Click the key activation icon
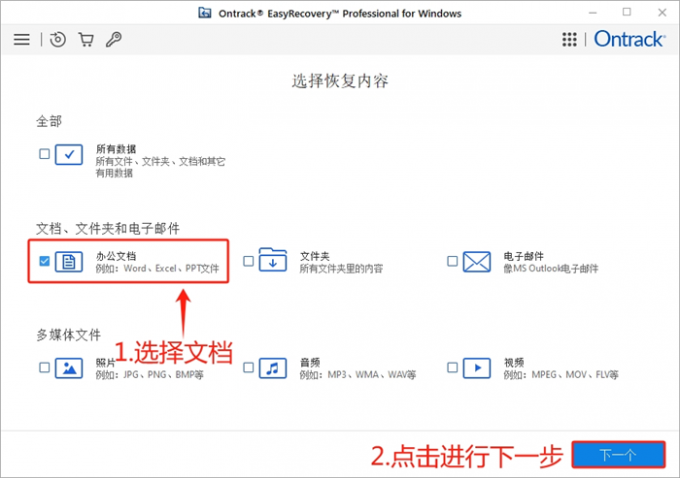Image resolution: width=680 pixels, height=478 pixels. [114, 39]
